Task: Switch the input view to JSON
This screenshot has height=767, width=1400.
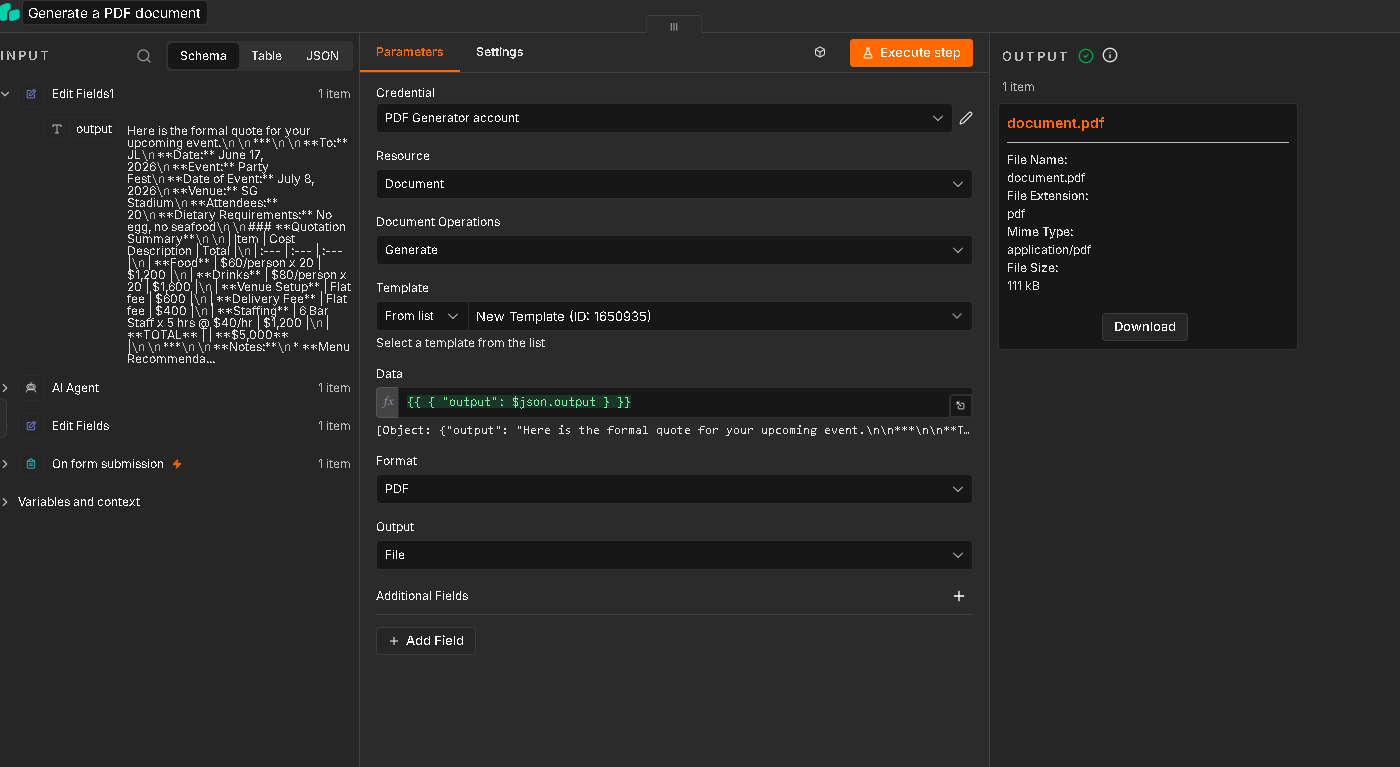Action: tap(322, 56)
